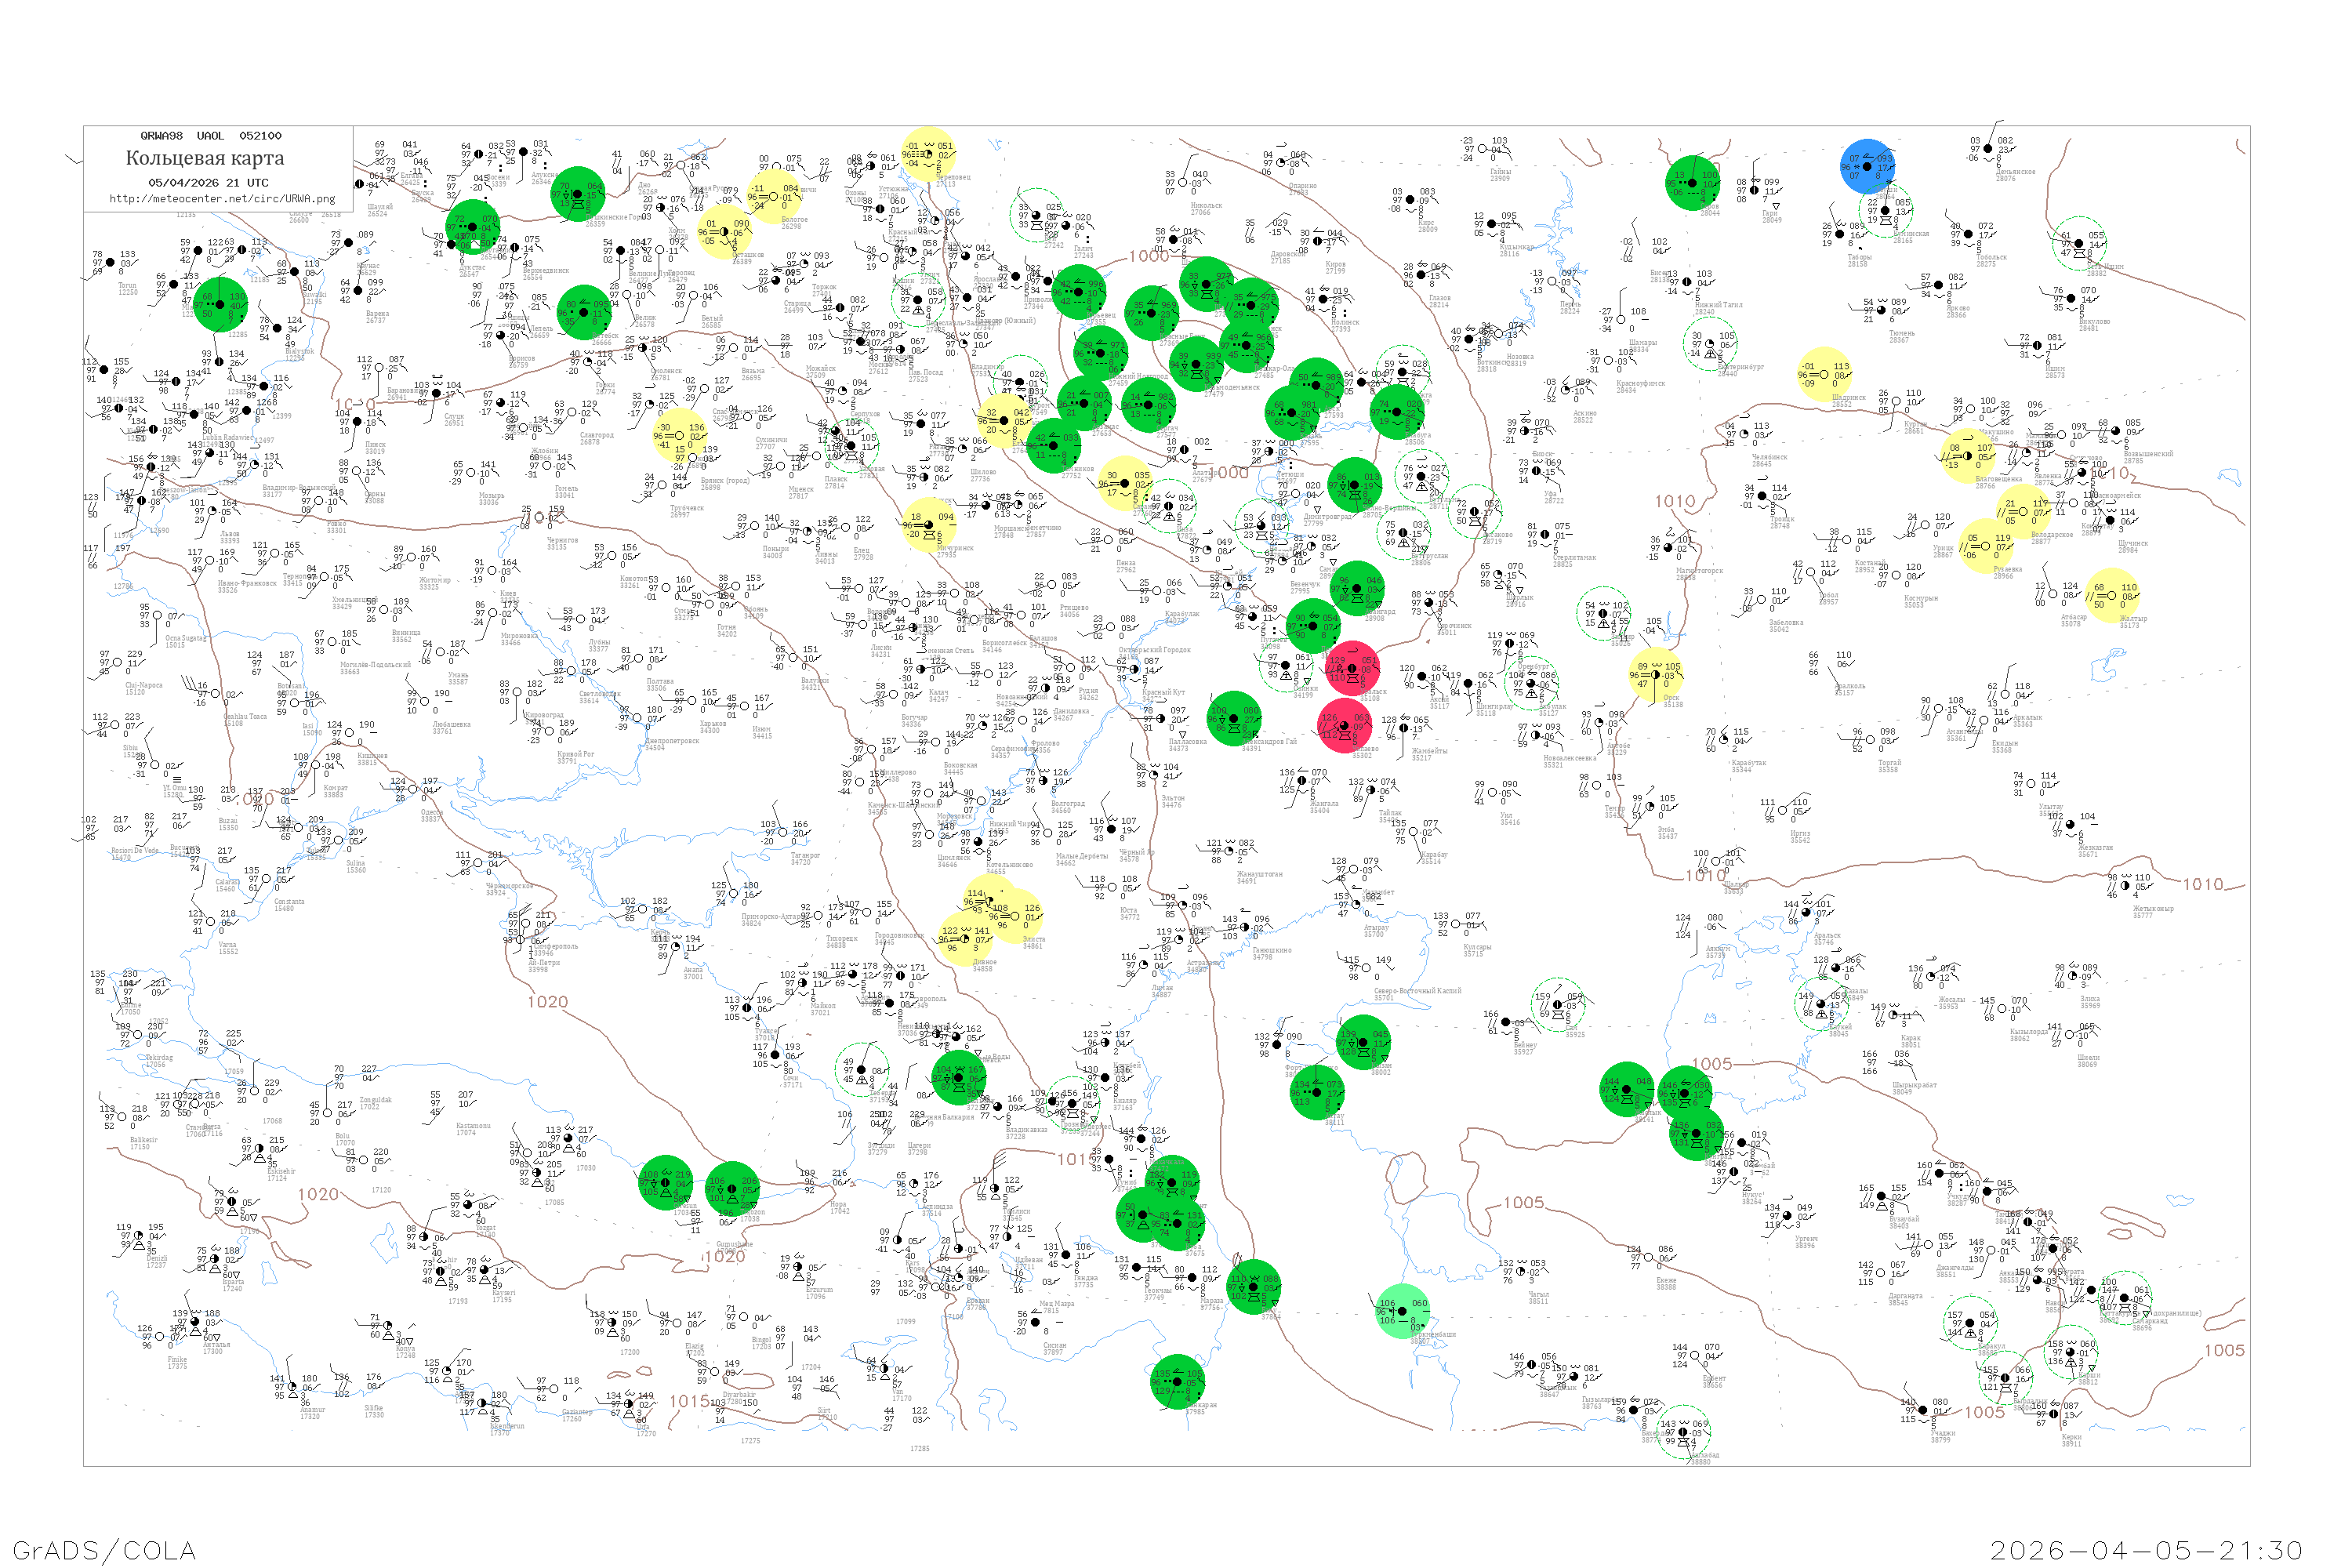The height and width of the screenshot is (1568, 2352).
Task: Click the 2026-04-05-21:30 timestamp
Action: (2146, 1549)
